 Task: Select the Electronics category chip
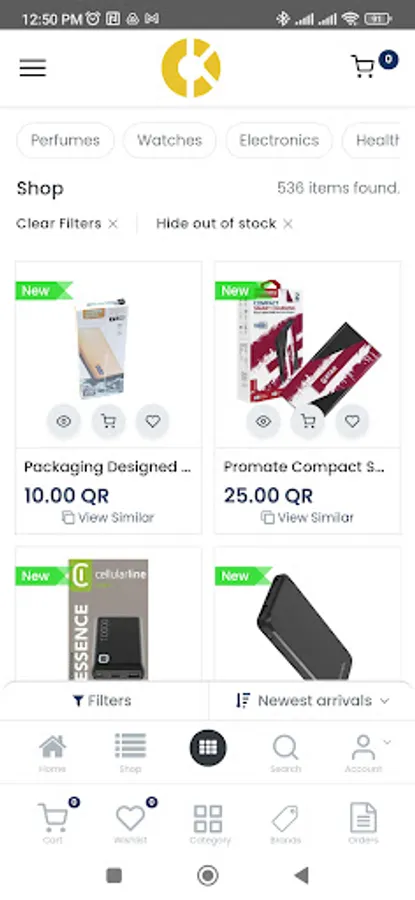(279, 141)
